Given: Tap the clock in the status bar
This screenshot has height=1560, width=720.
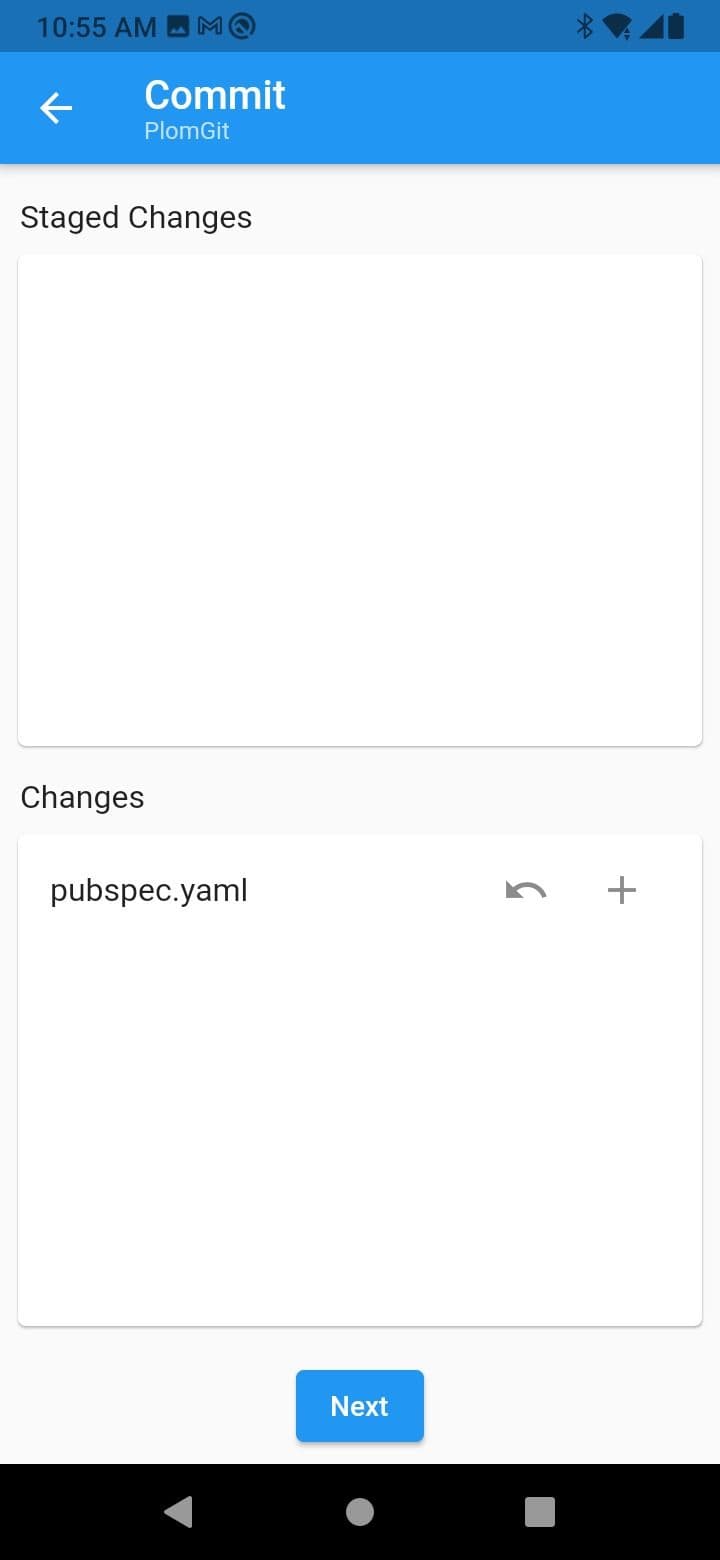Looking at the screenshot, I should click(x=95, y=27).
